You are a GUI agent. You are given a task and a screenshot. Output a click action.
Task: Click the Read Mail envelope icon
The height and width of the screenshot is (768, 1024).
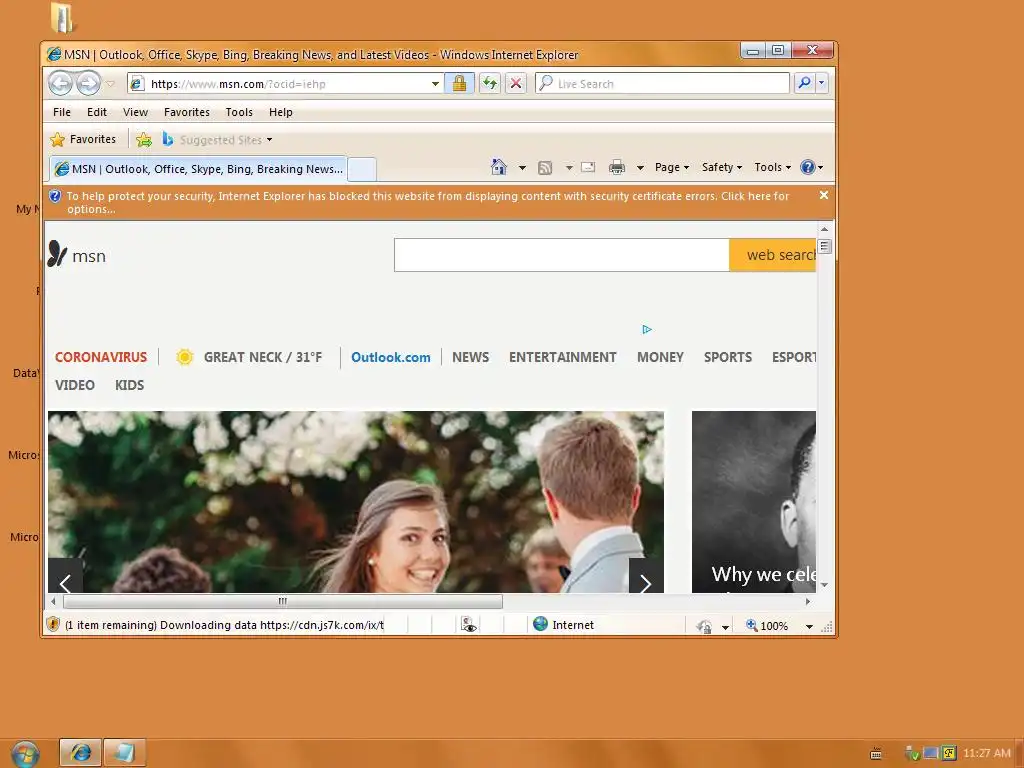pyautogui.click(x=588, y=167)
